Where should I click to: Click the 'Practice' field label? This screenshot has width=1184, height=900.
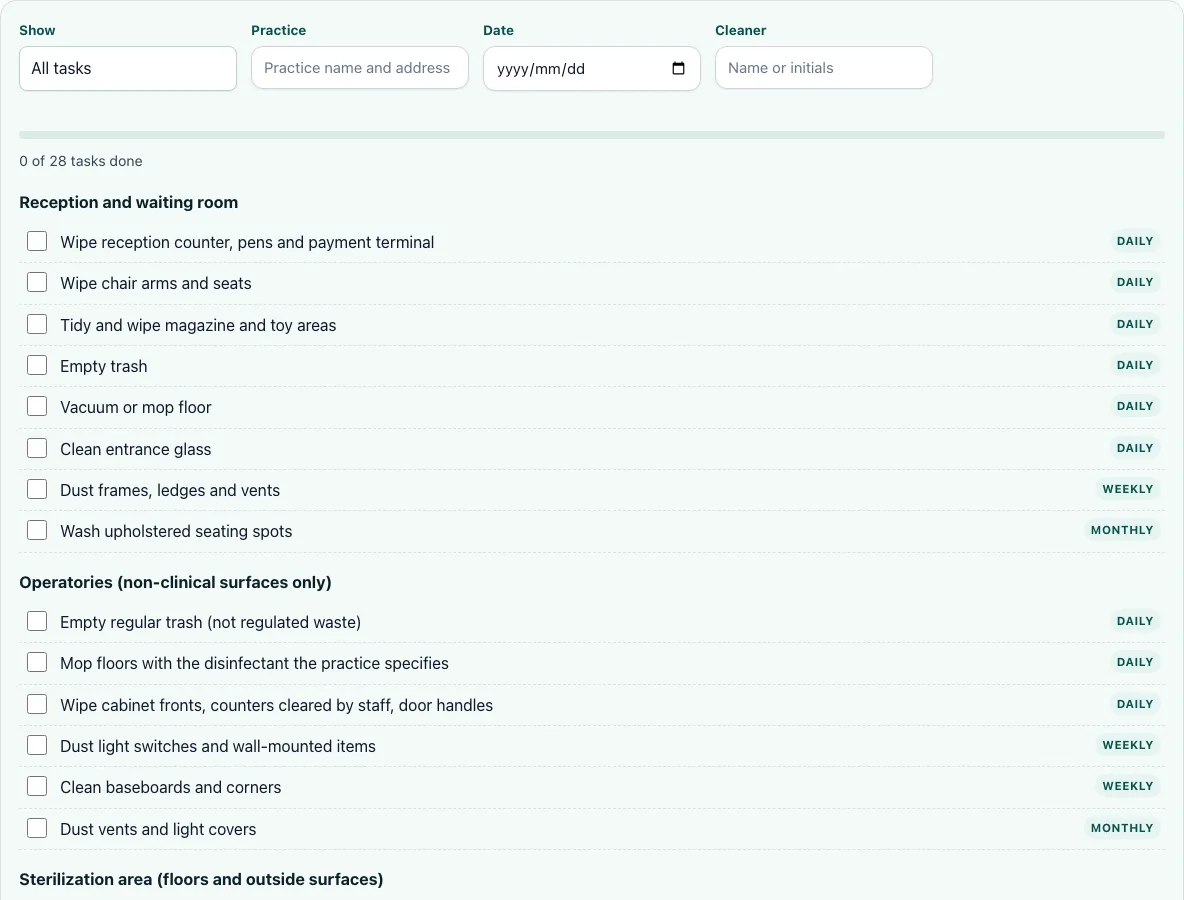click(x=279, y=30)
